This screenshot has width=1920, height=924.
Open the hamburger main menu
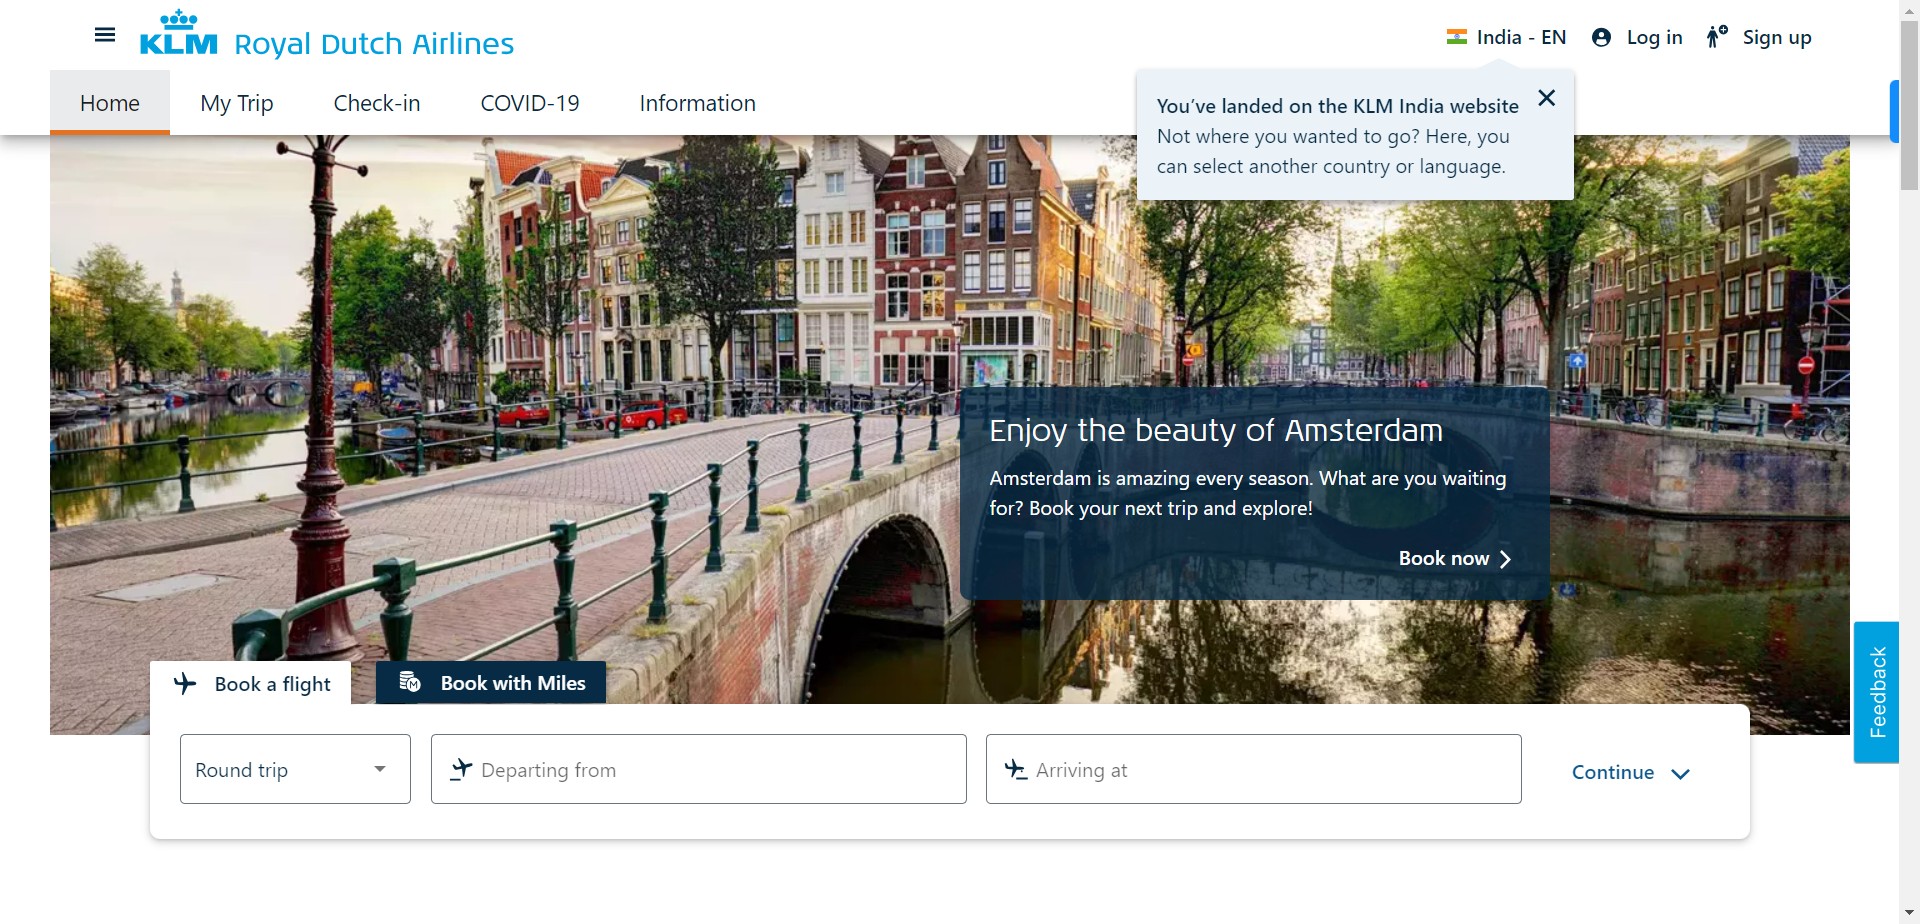(104, 35)
